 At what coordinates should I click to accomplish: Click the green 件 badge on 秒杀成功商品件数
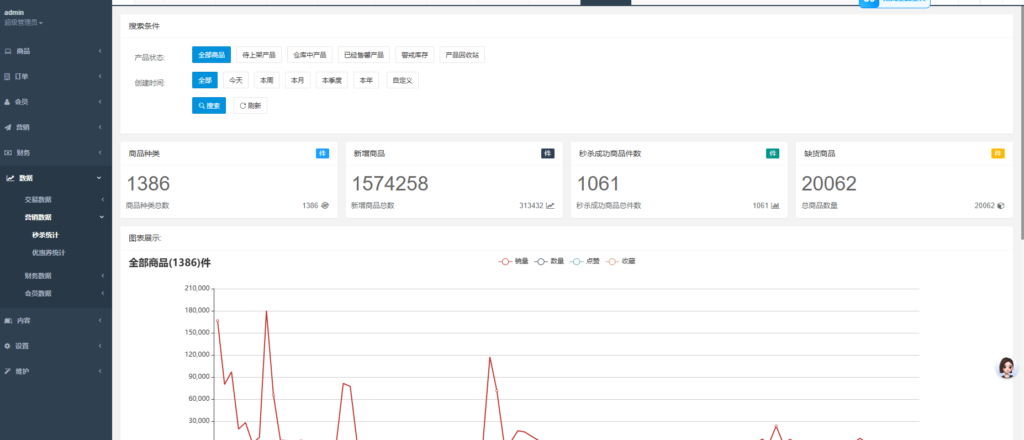pos(773,153)
